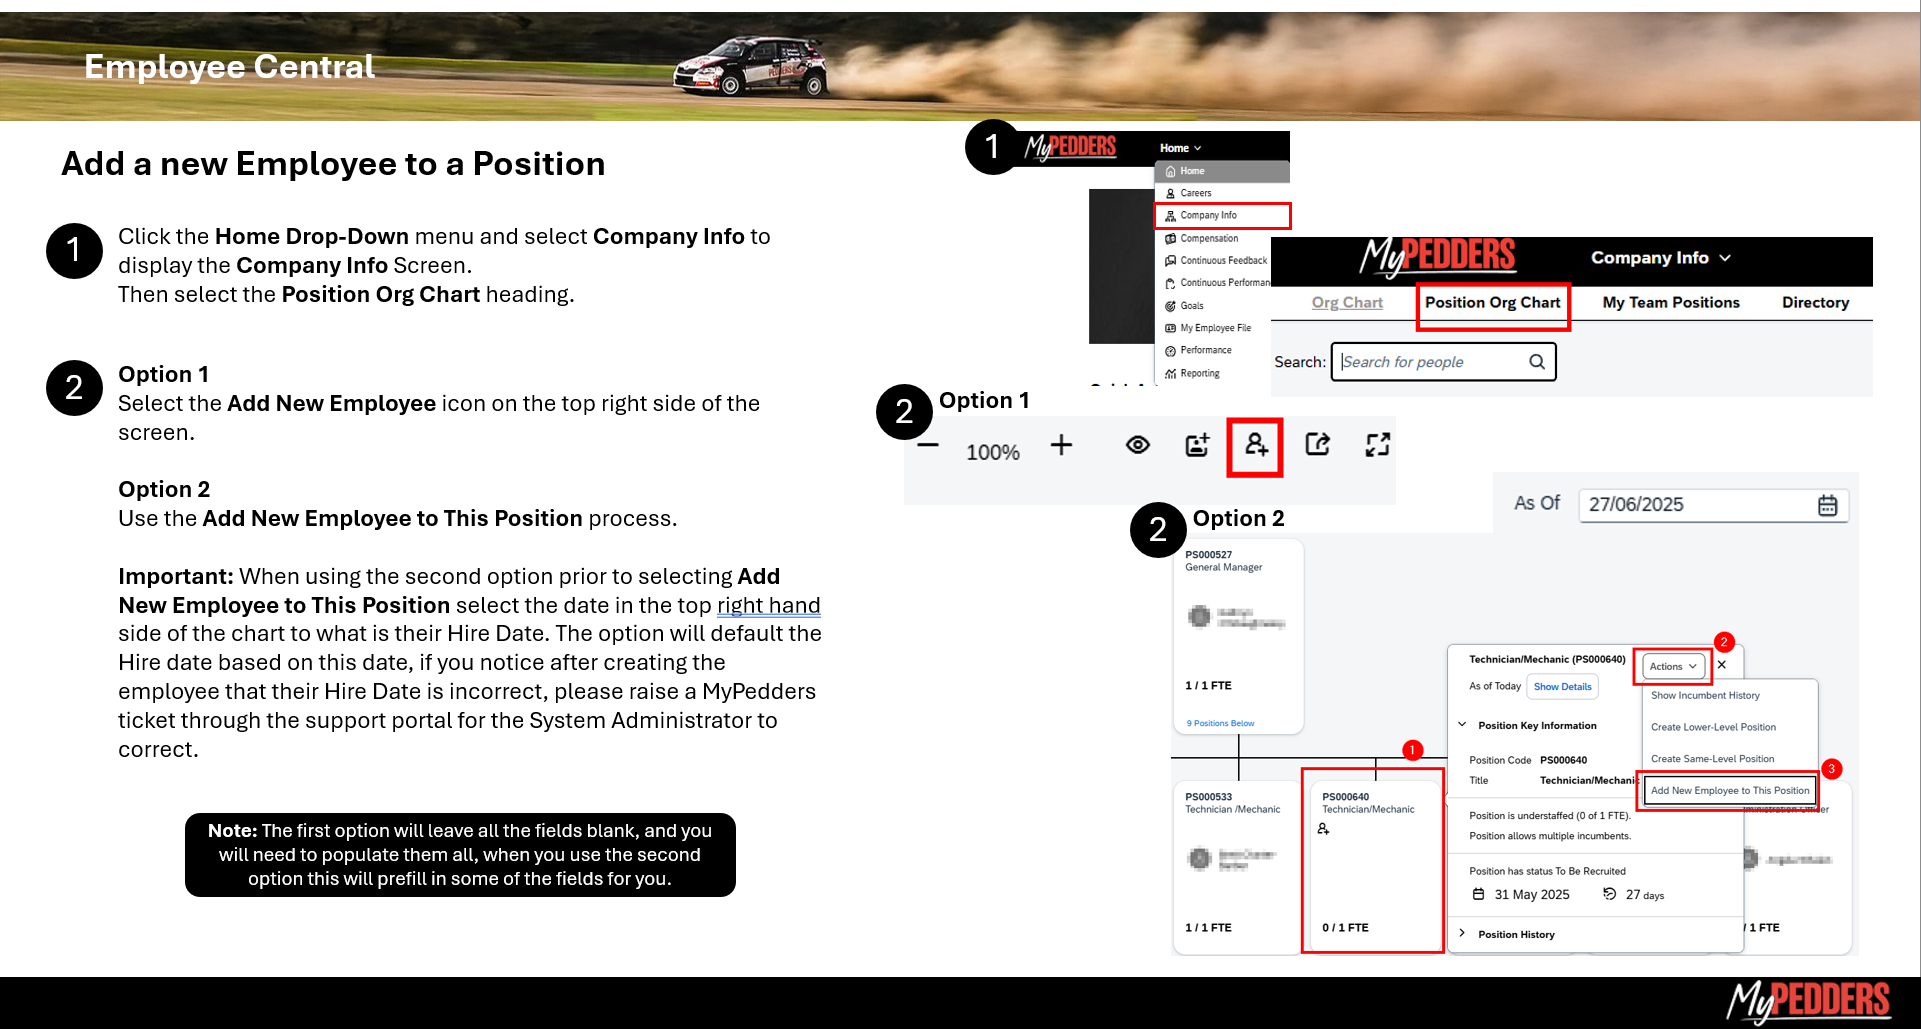
Task: Open the 9 Positions Below link
Action: pos(1220,723)
